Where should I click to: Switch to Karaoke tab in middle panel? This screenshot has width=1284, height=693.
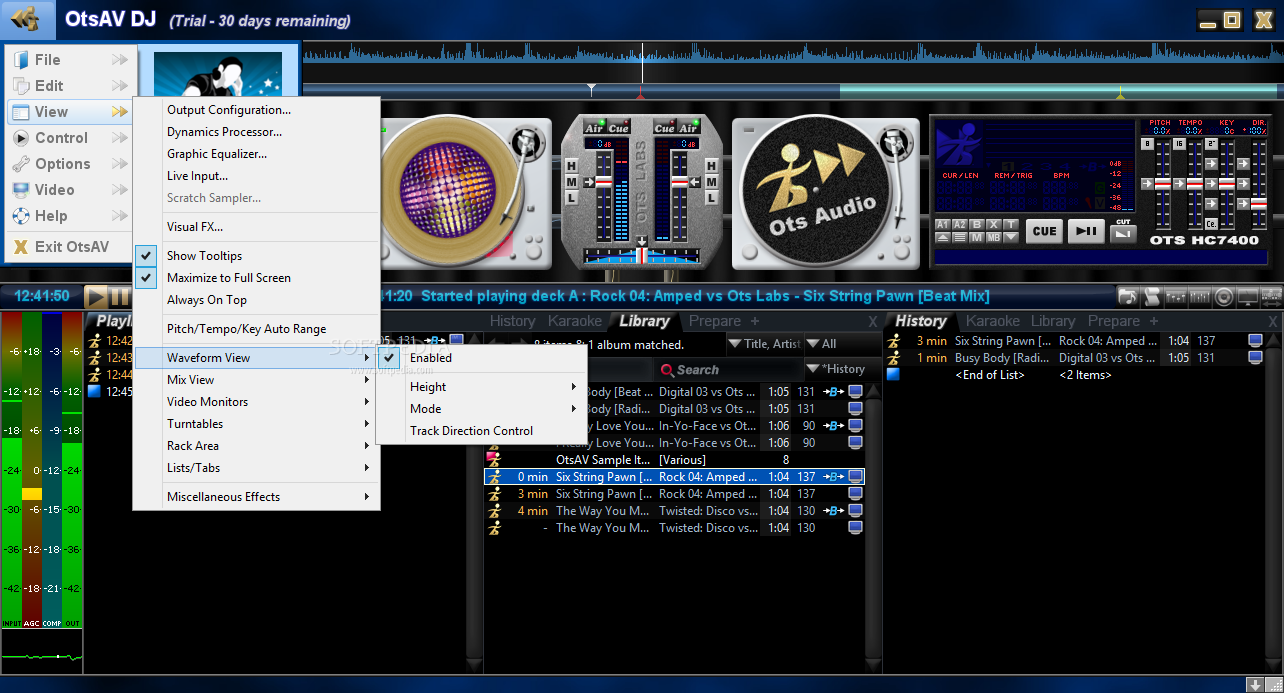tap(575, 321)
